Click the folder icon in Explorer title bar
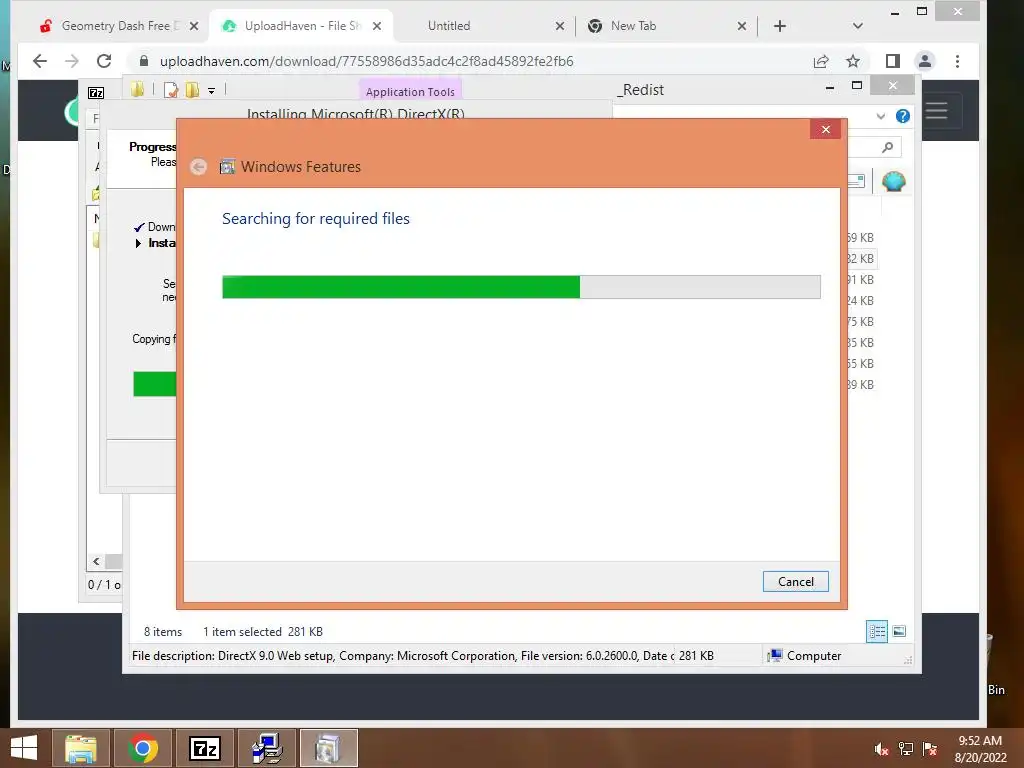The width and height of the screenshot is (1024, 768). (137, 89)
